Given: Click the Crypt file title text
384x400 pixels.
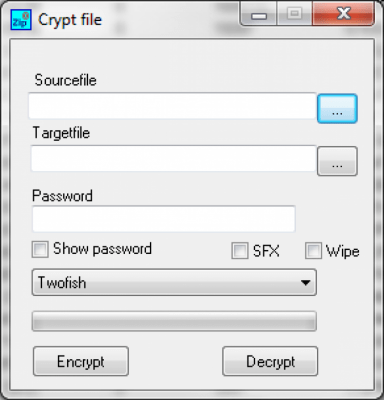Looking at the screenshot, I should pyautogui.click(x=70, y=20).
